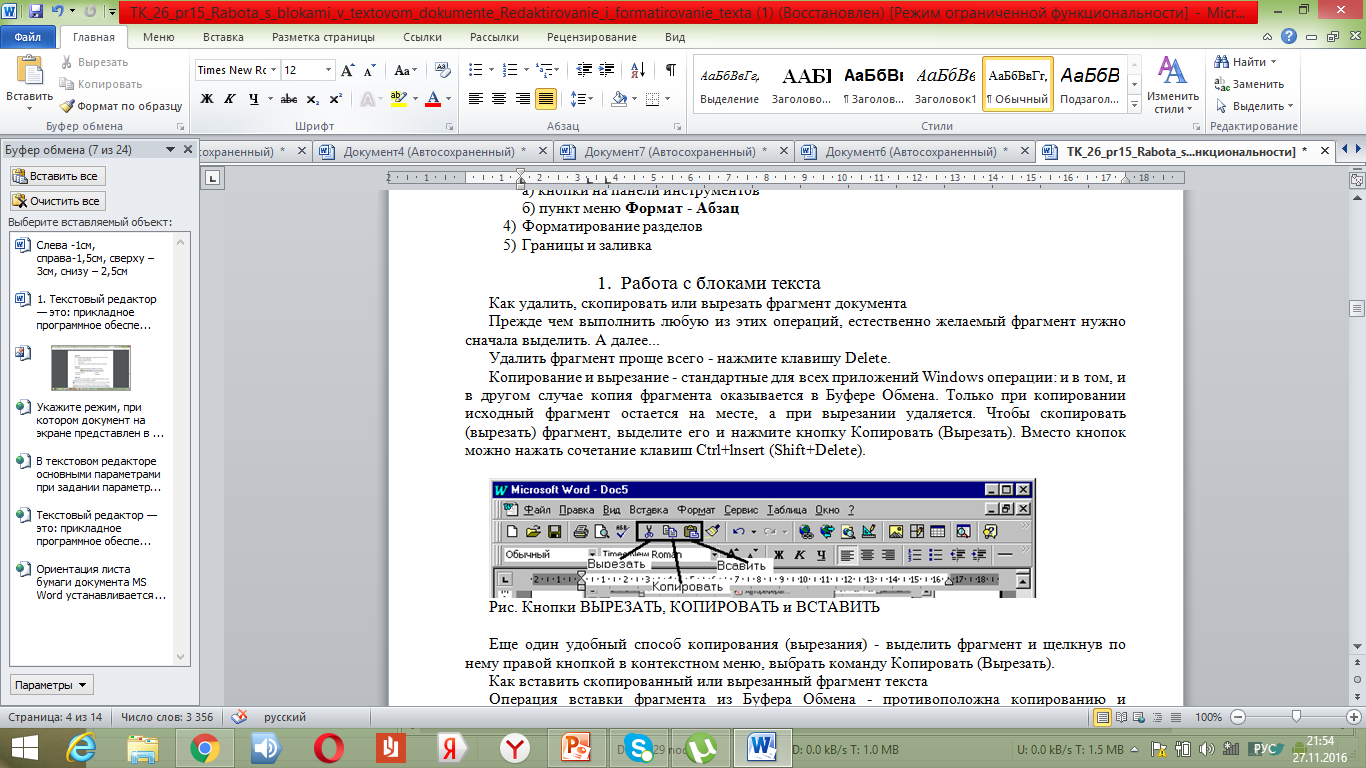Screen dimensions: 1366x768
Task: Click the Format Painter (Формат по образцу) button
Action: click(121, 106)
